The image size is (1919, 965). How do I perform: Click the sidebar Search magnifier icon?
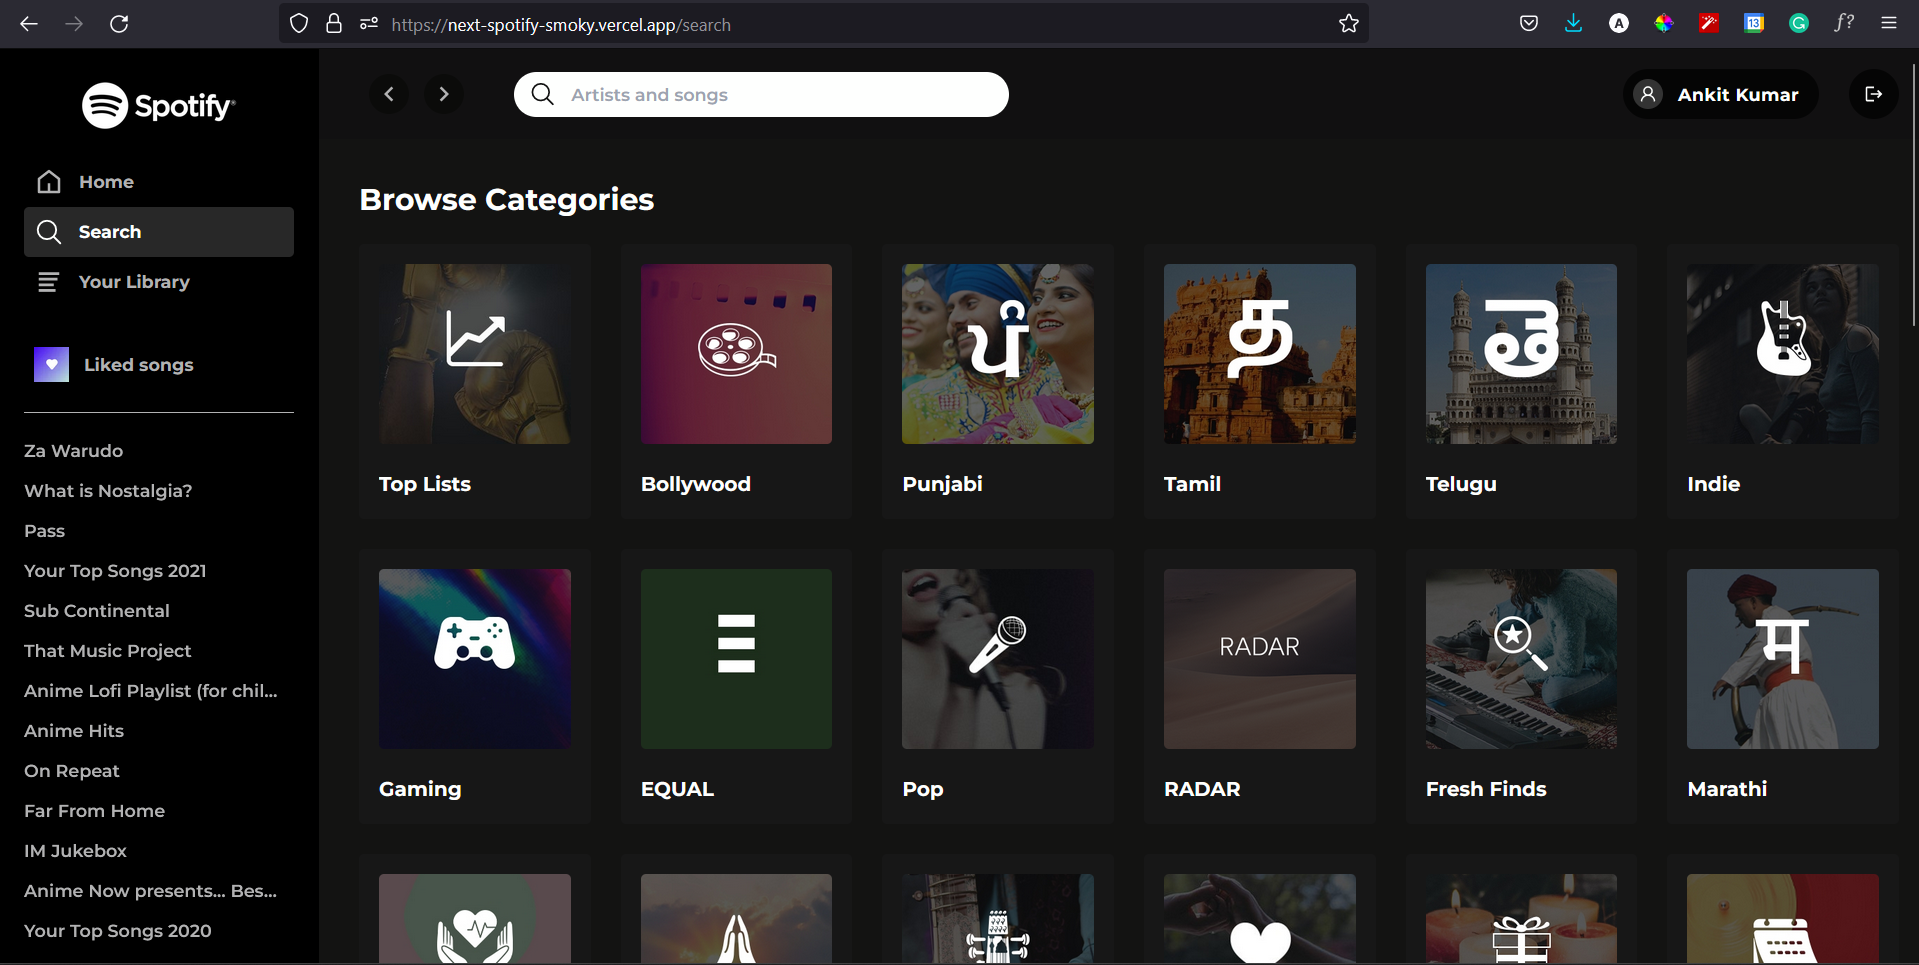49,232
